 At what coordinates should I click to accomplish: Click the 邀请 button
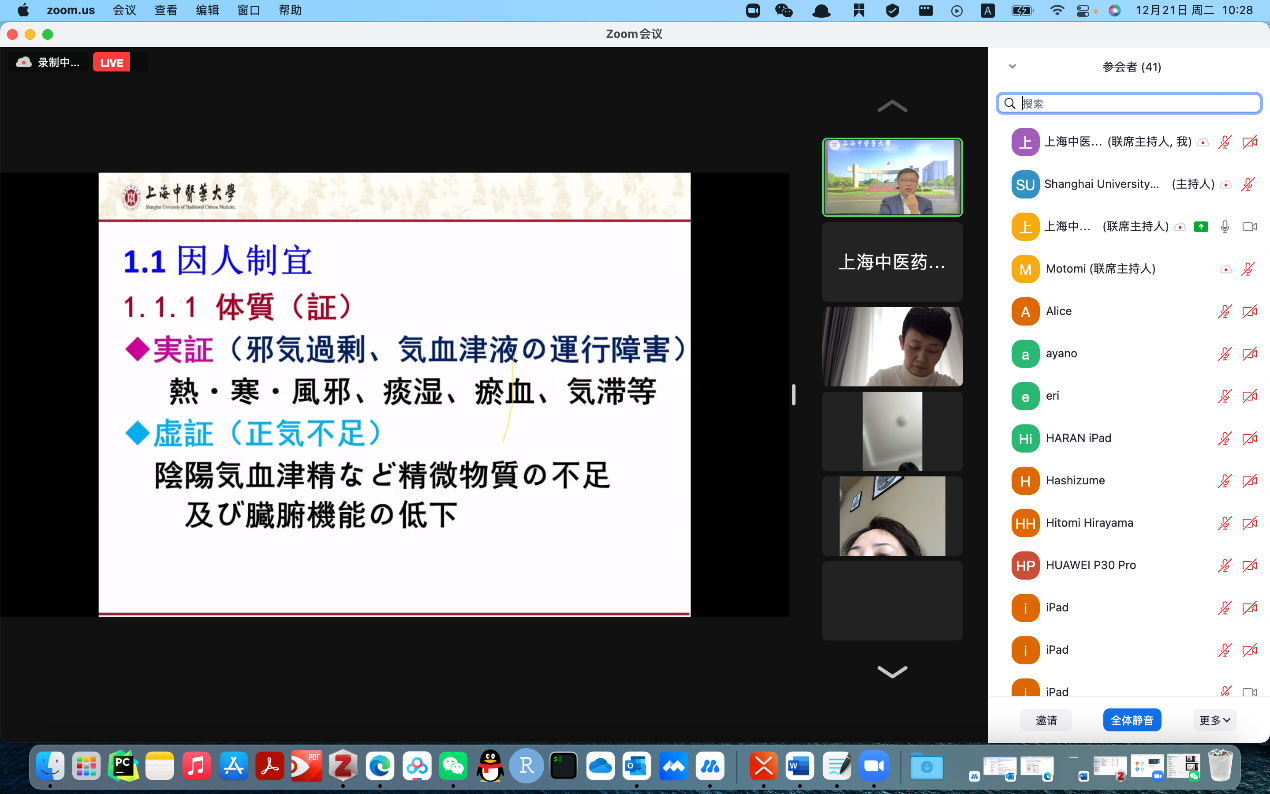(1046, 720)
